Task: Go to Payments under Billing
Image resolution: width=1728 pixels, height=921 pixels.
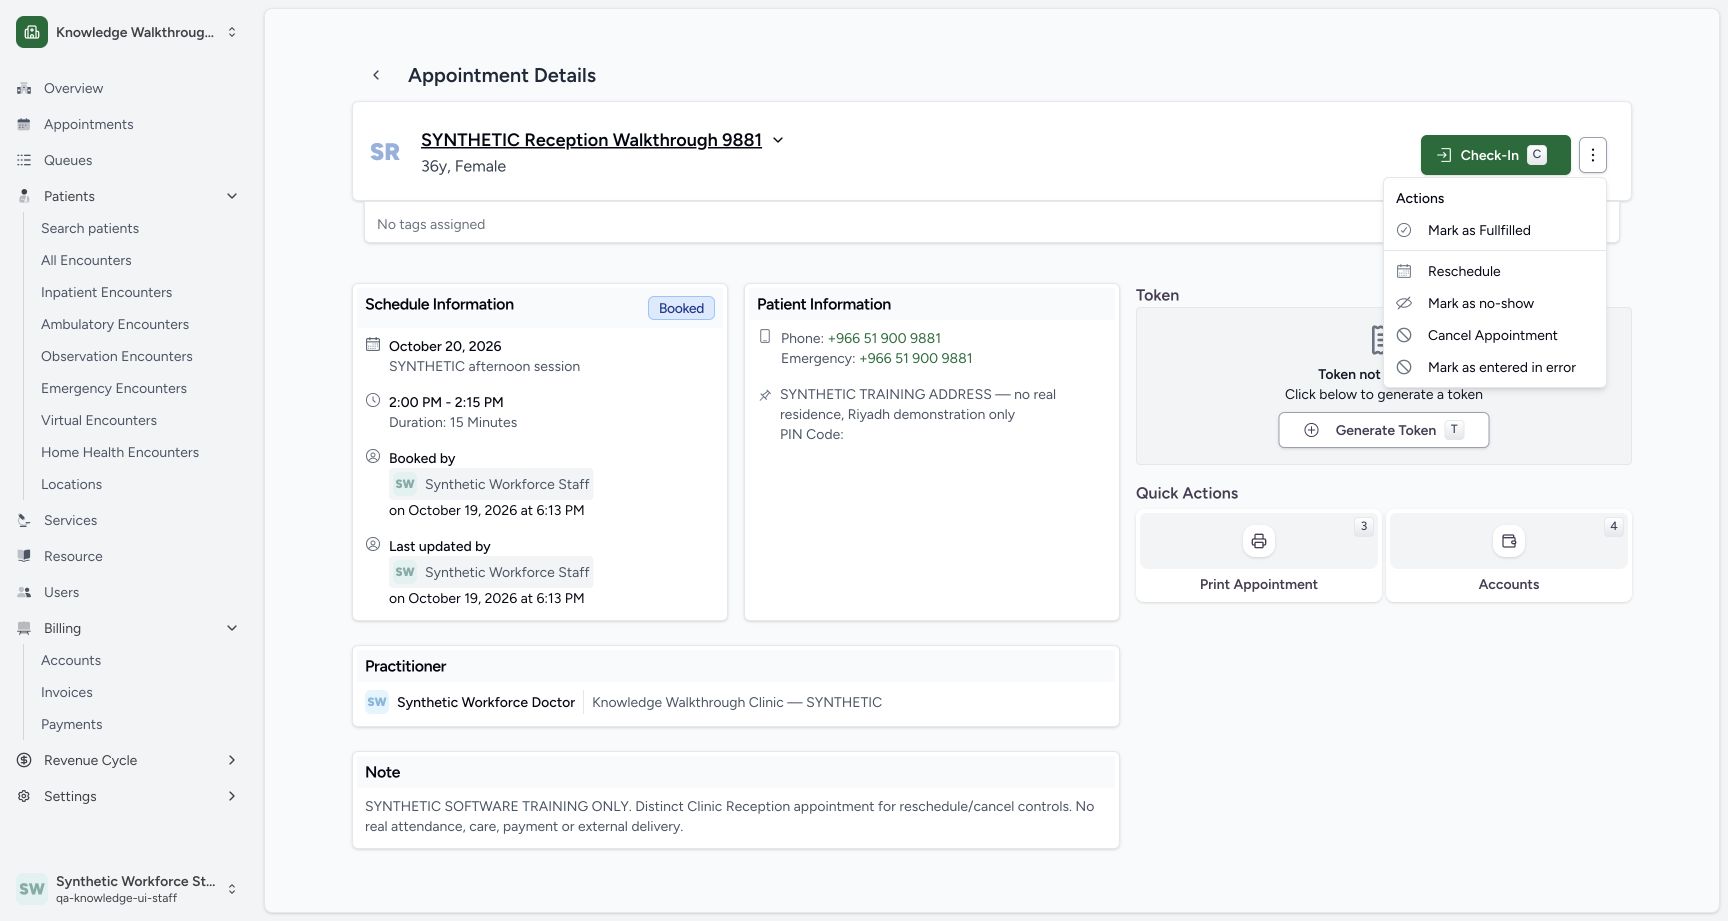Action: (x=71, y=724)
